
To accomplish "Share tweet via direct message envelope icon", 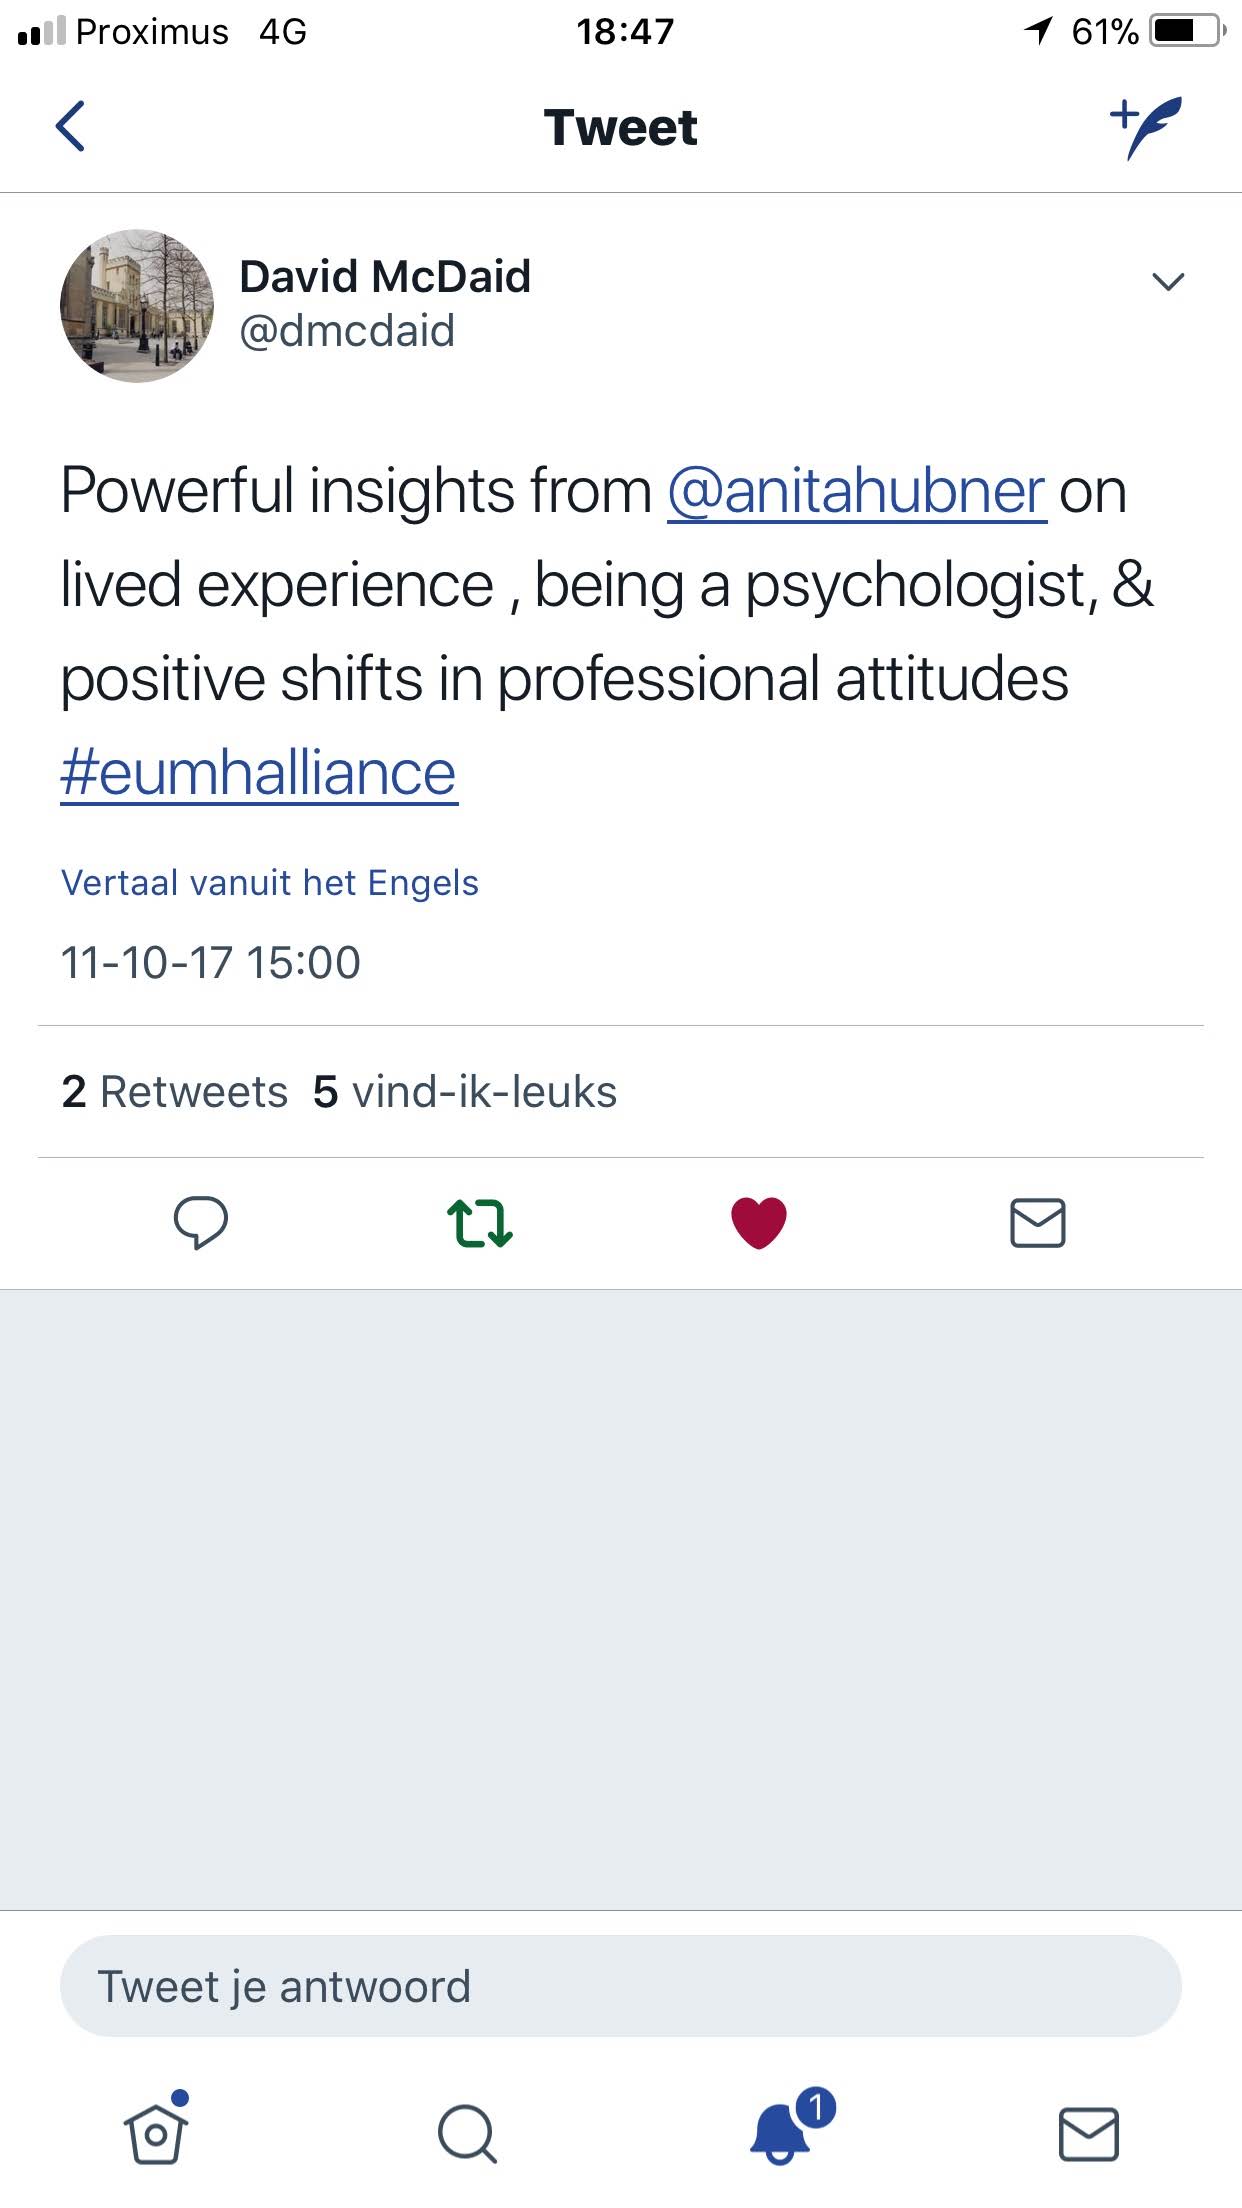I will tap(1037, 1223).
